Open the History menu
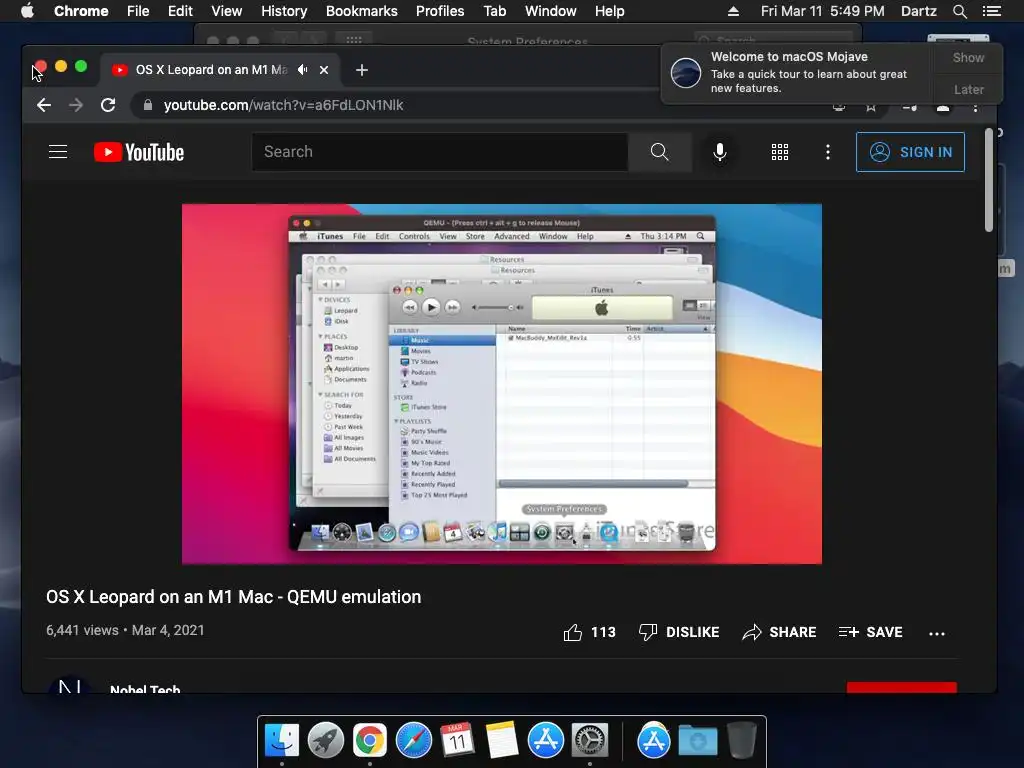The height and width of the screenshot is (768, 1024). click(x=284, y=11)
